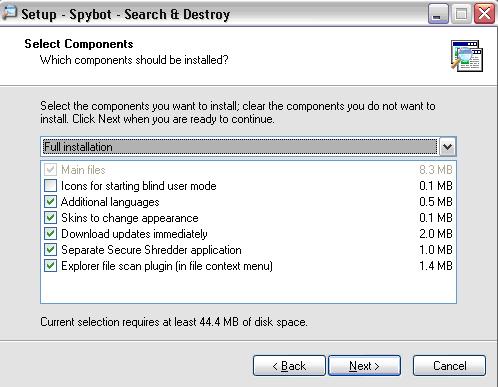Minimize the setup window

coord(438,14)
